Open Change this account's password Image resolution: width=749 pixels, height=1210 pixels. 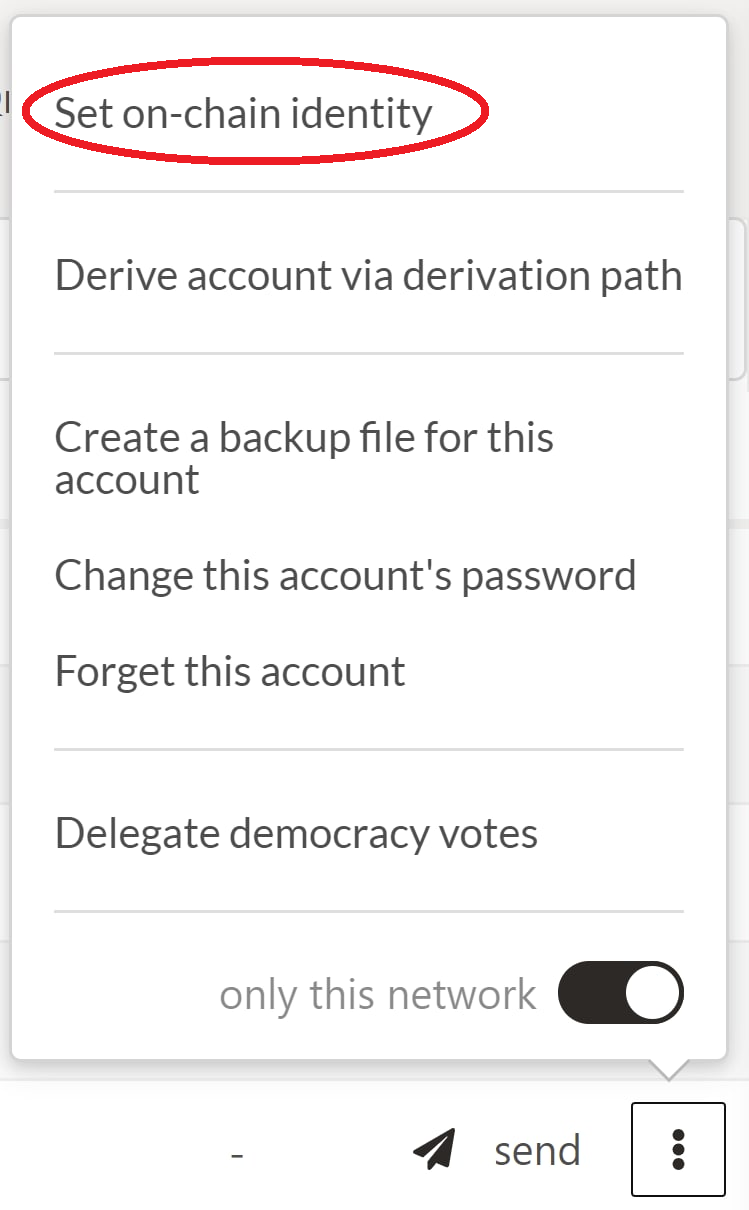point(345,576)
